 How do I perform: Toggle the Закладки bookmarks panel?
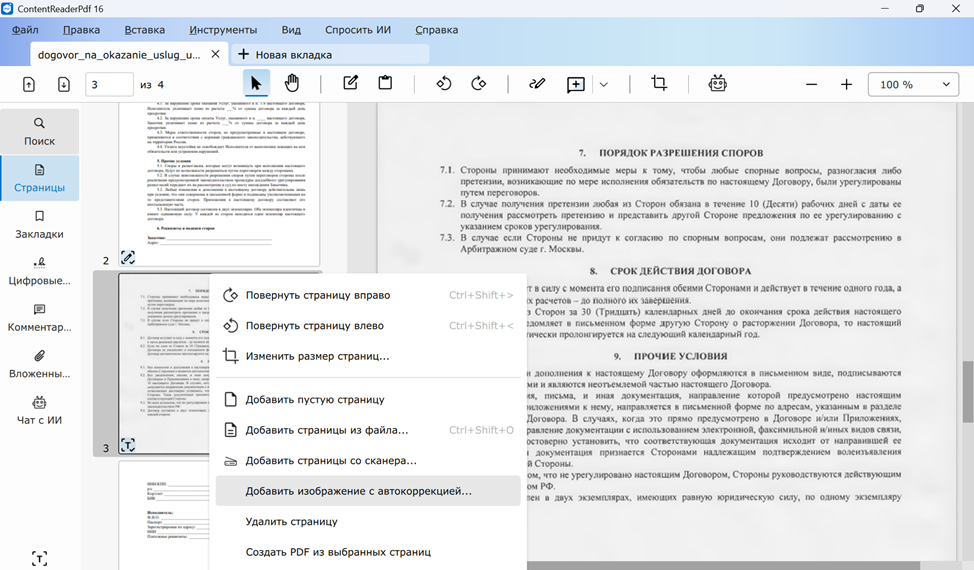(x=40, y=224)
